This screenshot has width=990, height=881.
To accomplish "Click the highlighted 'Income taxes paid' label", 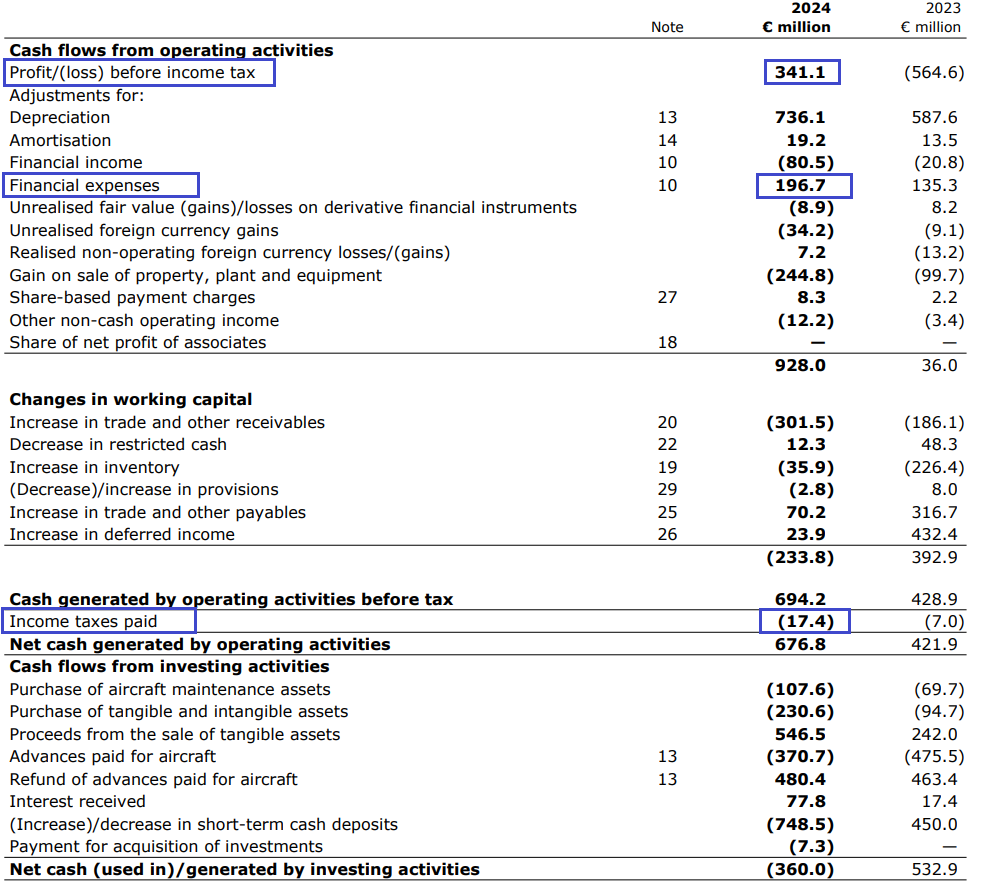I will coord(83,622).
